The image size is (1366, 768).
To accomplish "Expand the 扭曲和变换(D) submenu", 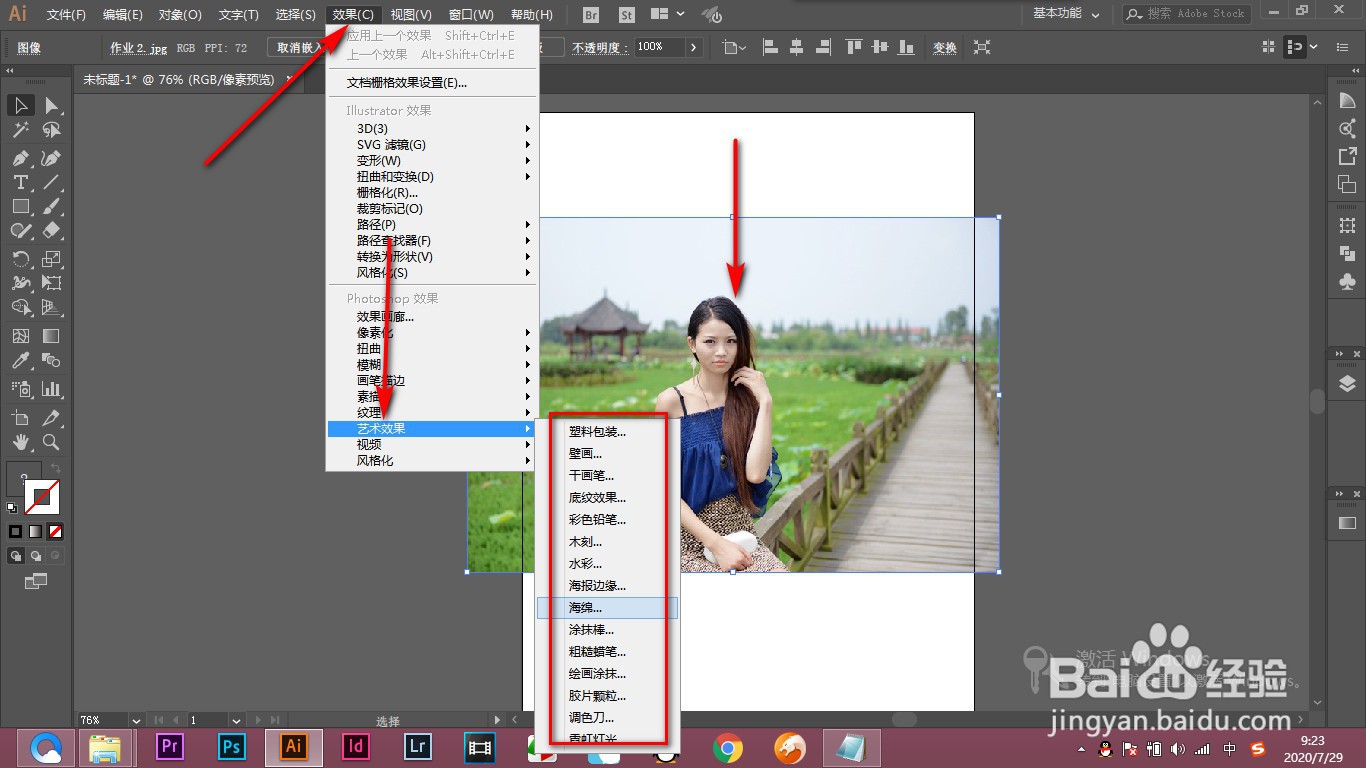I will pos(432,176).
